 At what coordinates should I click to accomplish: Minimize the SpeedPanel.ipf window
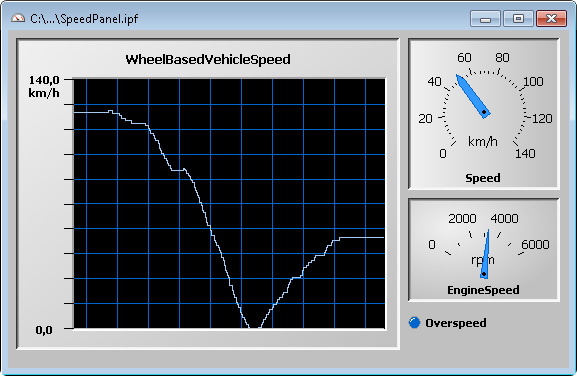485,19
